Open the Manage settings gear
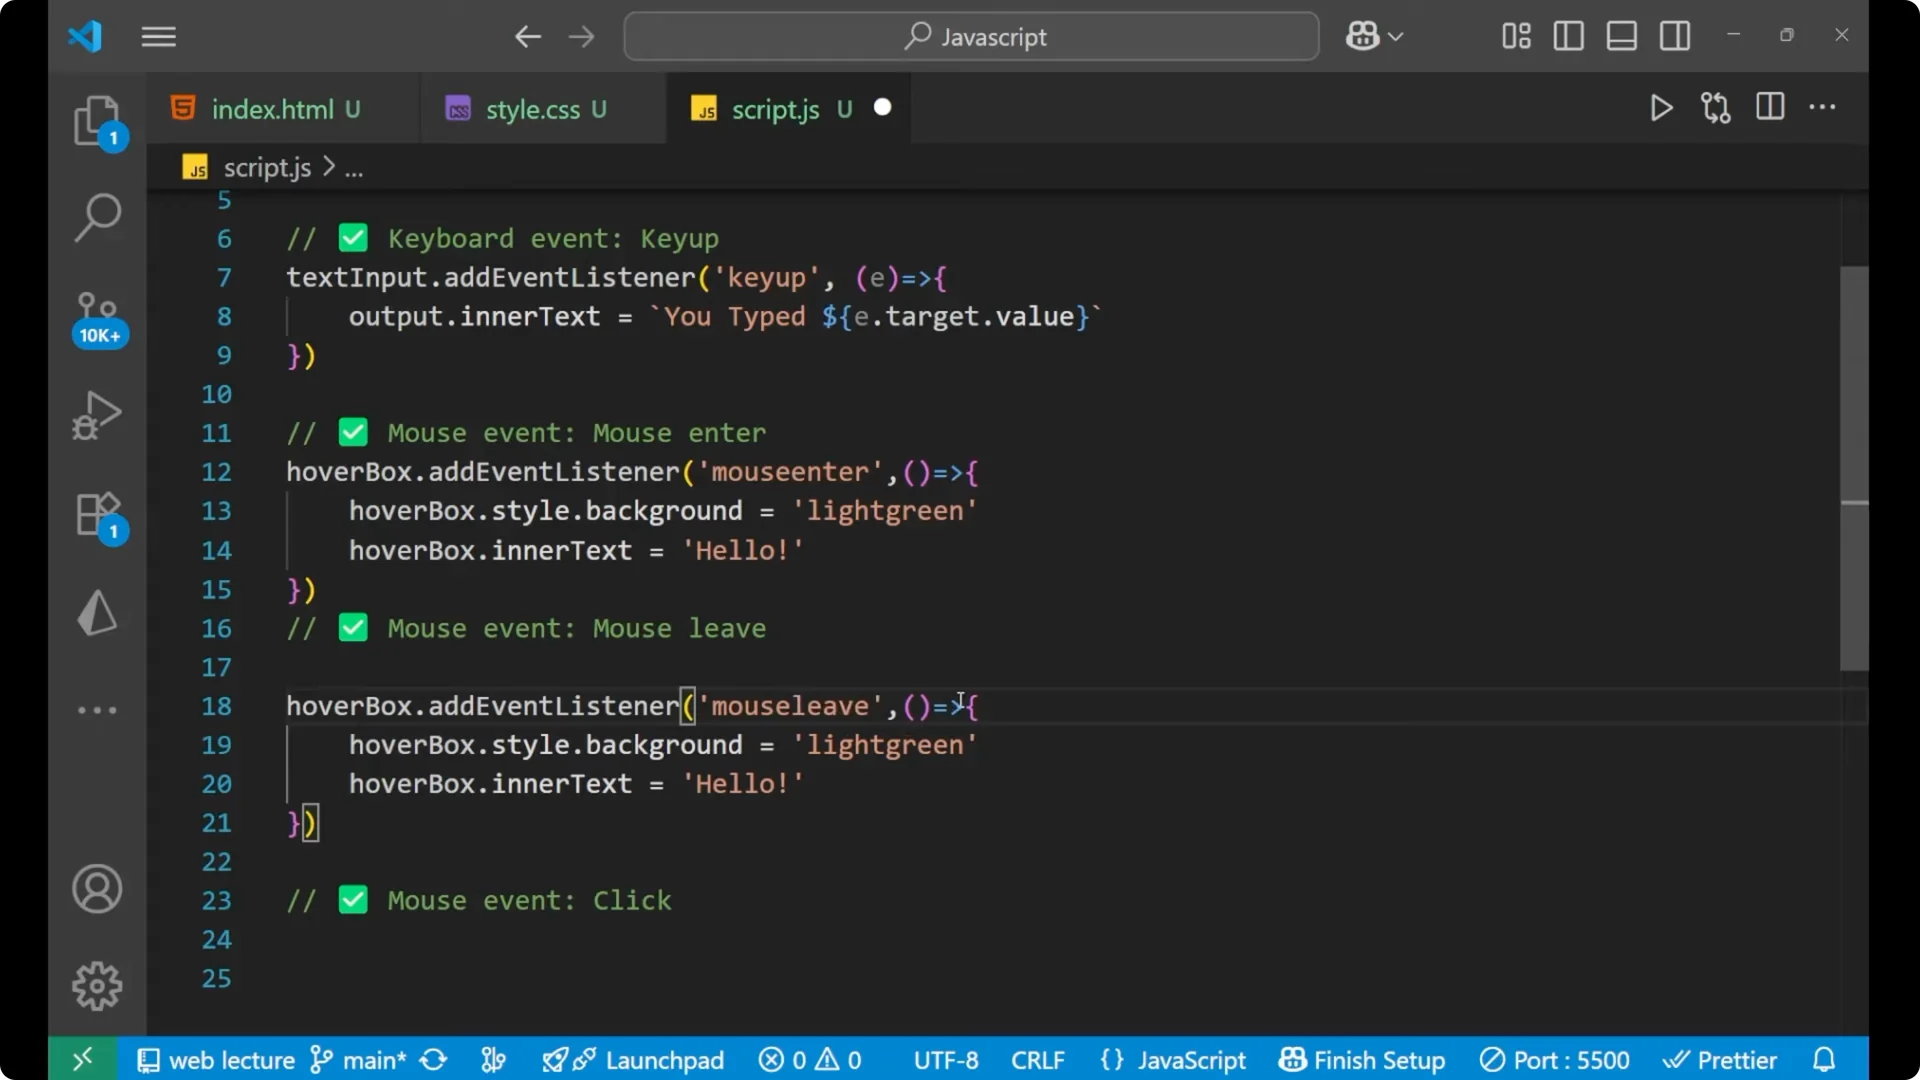This screenshot has width=1920, height=1080. pos(97,985)
